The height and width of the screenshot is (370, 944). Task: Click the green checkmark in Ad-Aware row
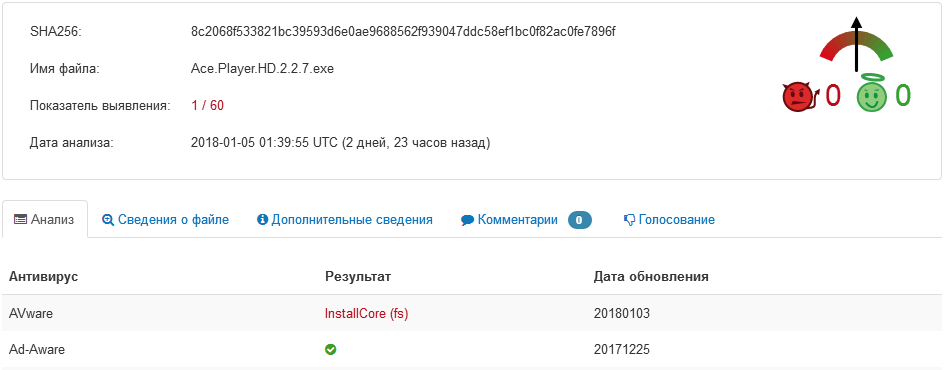coord(330,349)
